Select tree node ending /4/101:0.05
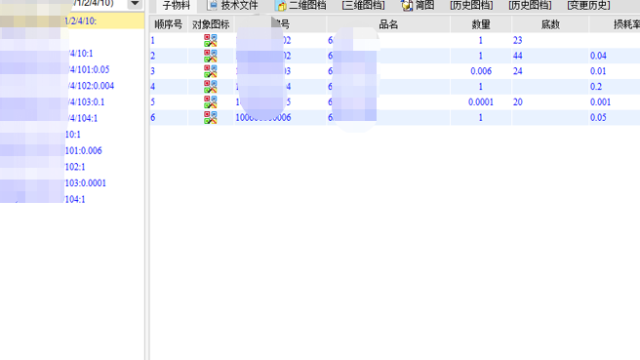Screen dimensions: 640x360 89,69
